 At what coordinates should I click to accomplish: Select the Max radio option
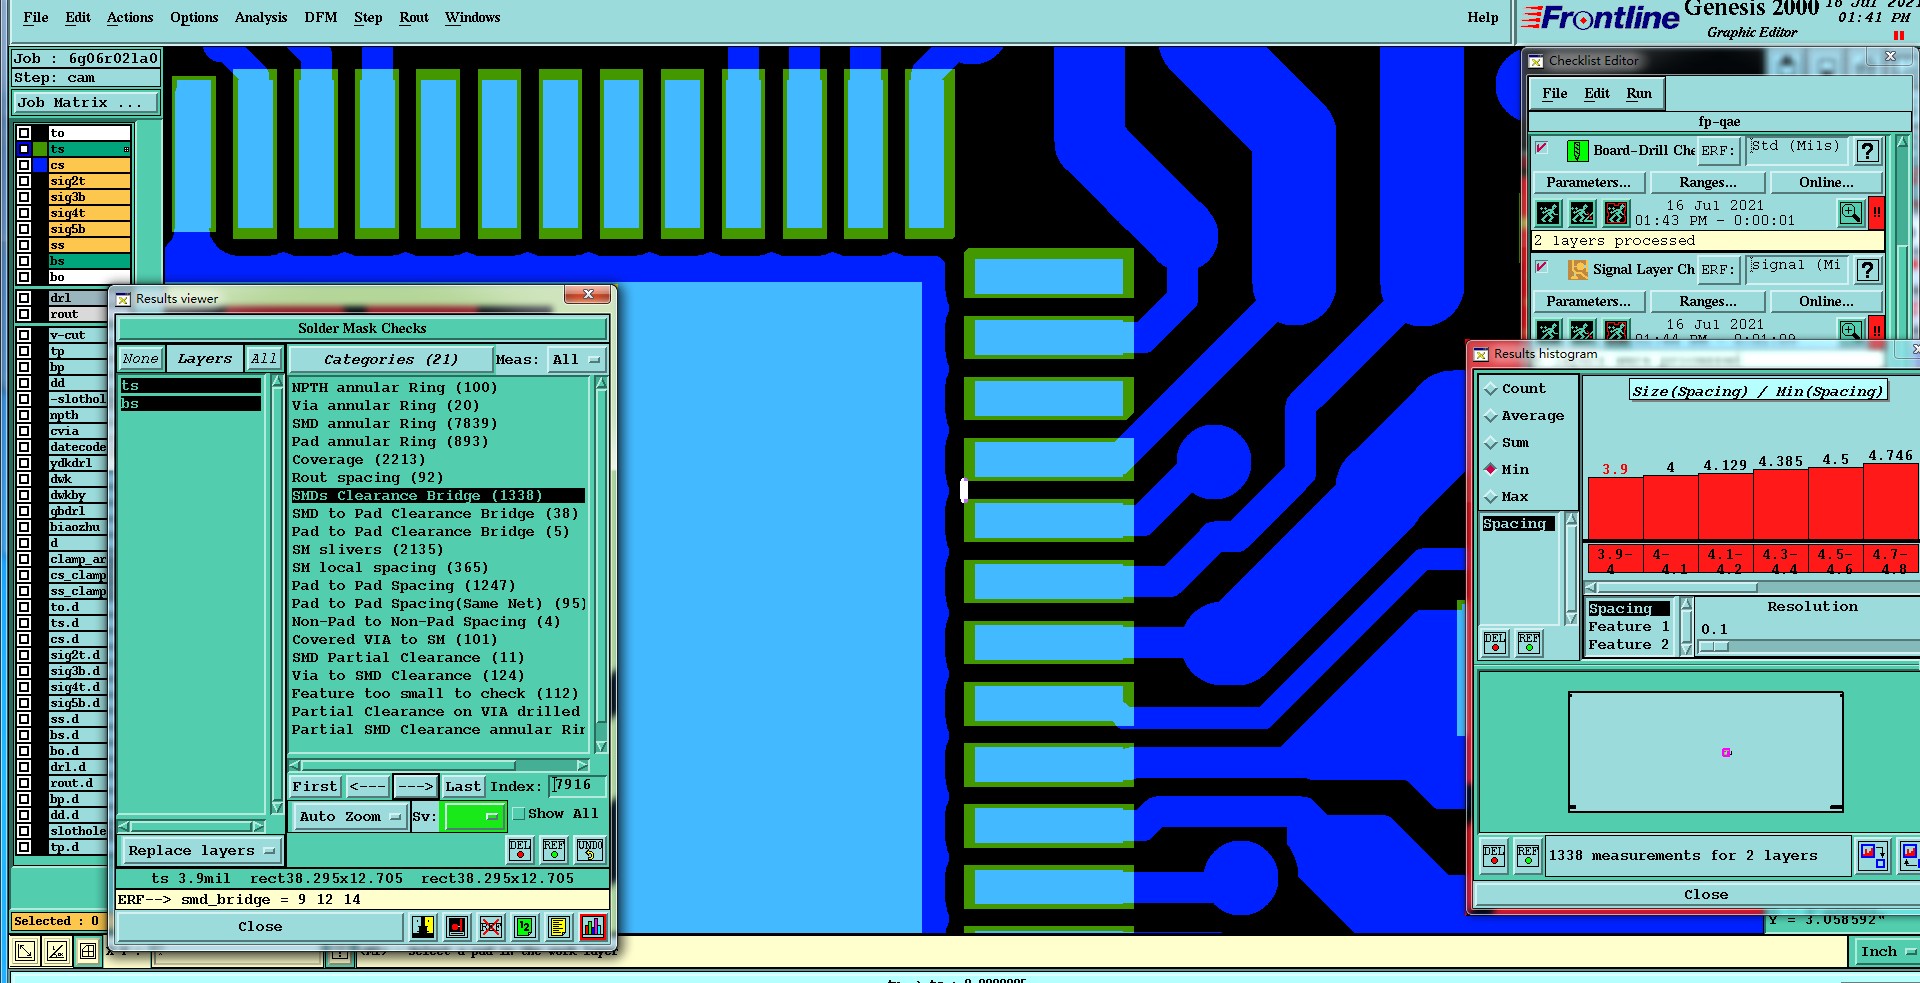click(x=1491, y=497)
